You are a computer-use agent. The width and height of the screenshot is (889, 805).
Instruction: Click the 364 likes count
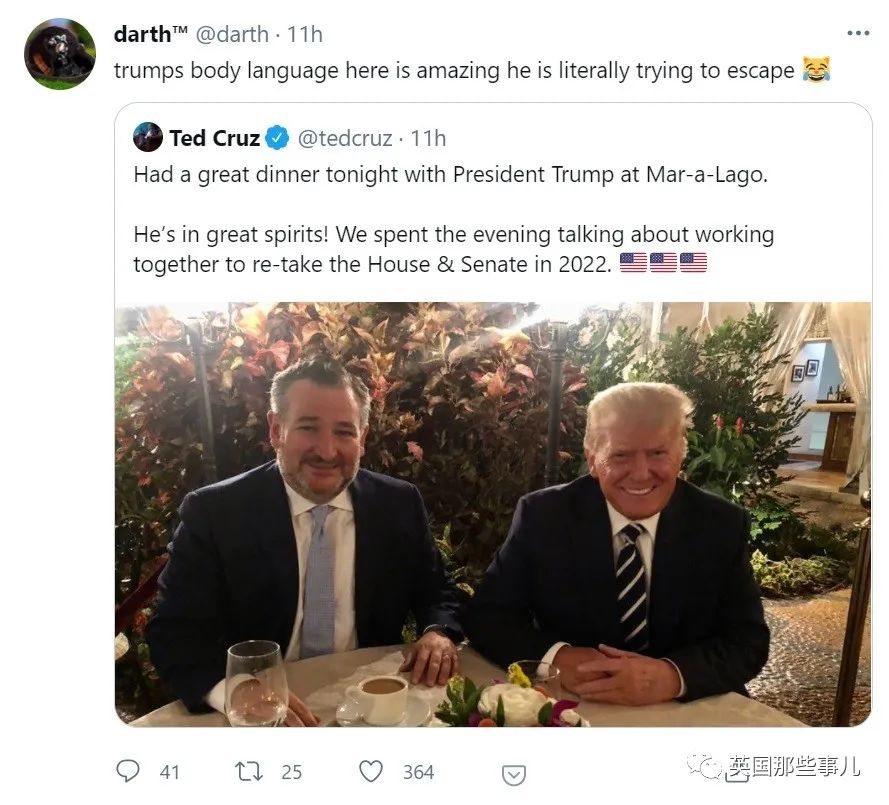418,772
